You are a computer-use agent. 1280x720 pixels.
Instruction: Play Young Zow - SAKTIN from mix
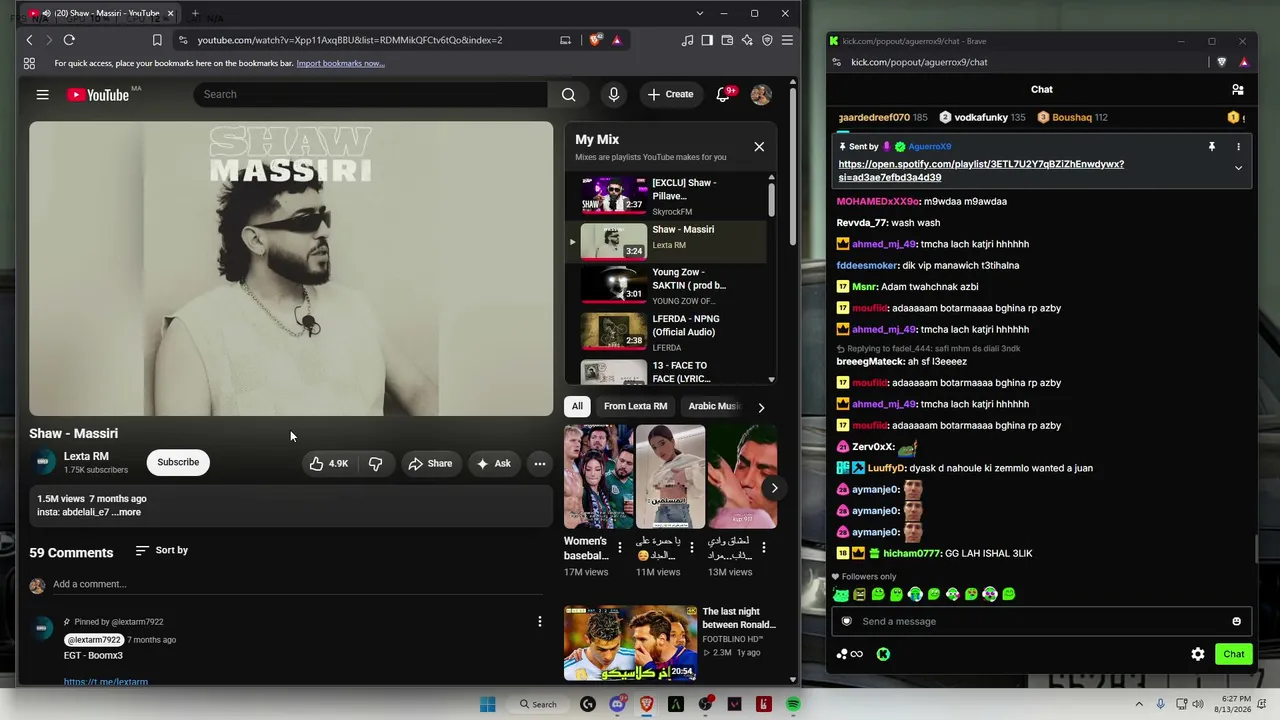coord(668,286)
